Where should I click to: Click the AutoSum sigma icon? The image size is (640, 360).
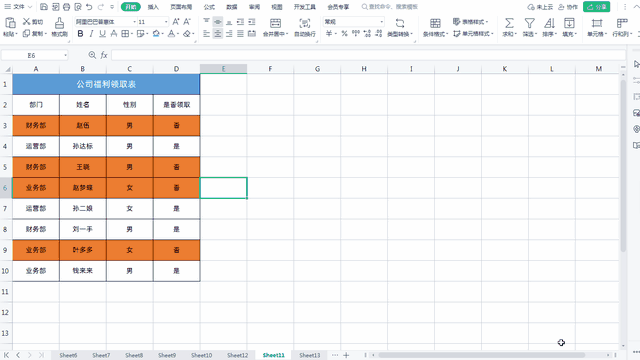pos(509,23)
